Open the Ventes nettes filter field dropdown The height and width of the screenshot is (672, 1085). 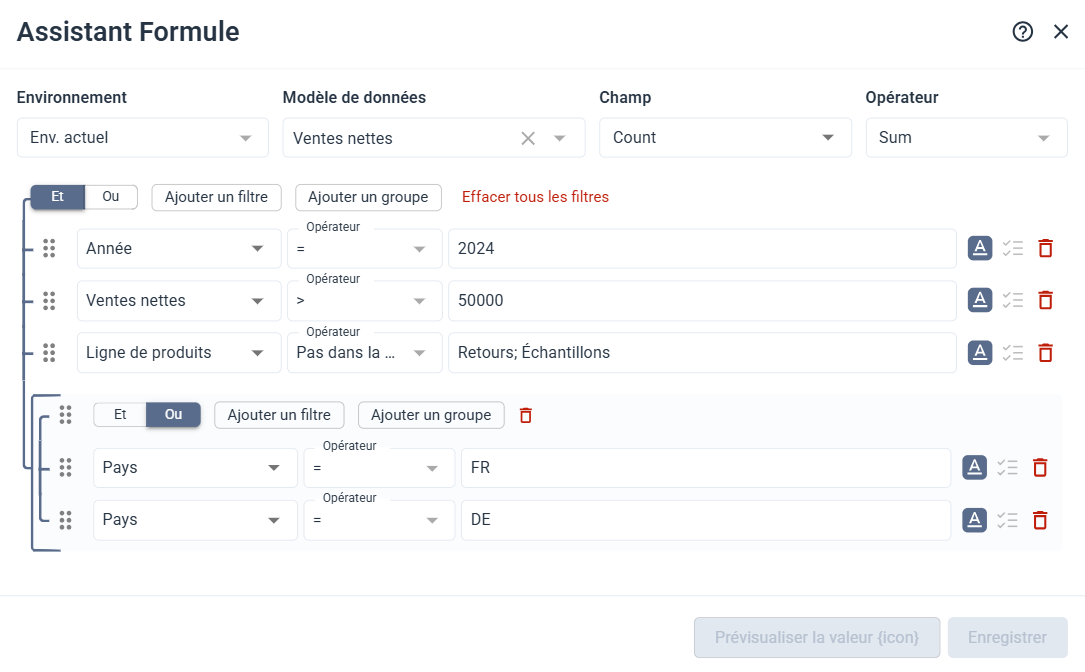(x=179, y=300)
